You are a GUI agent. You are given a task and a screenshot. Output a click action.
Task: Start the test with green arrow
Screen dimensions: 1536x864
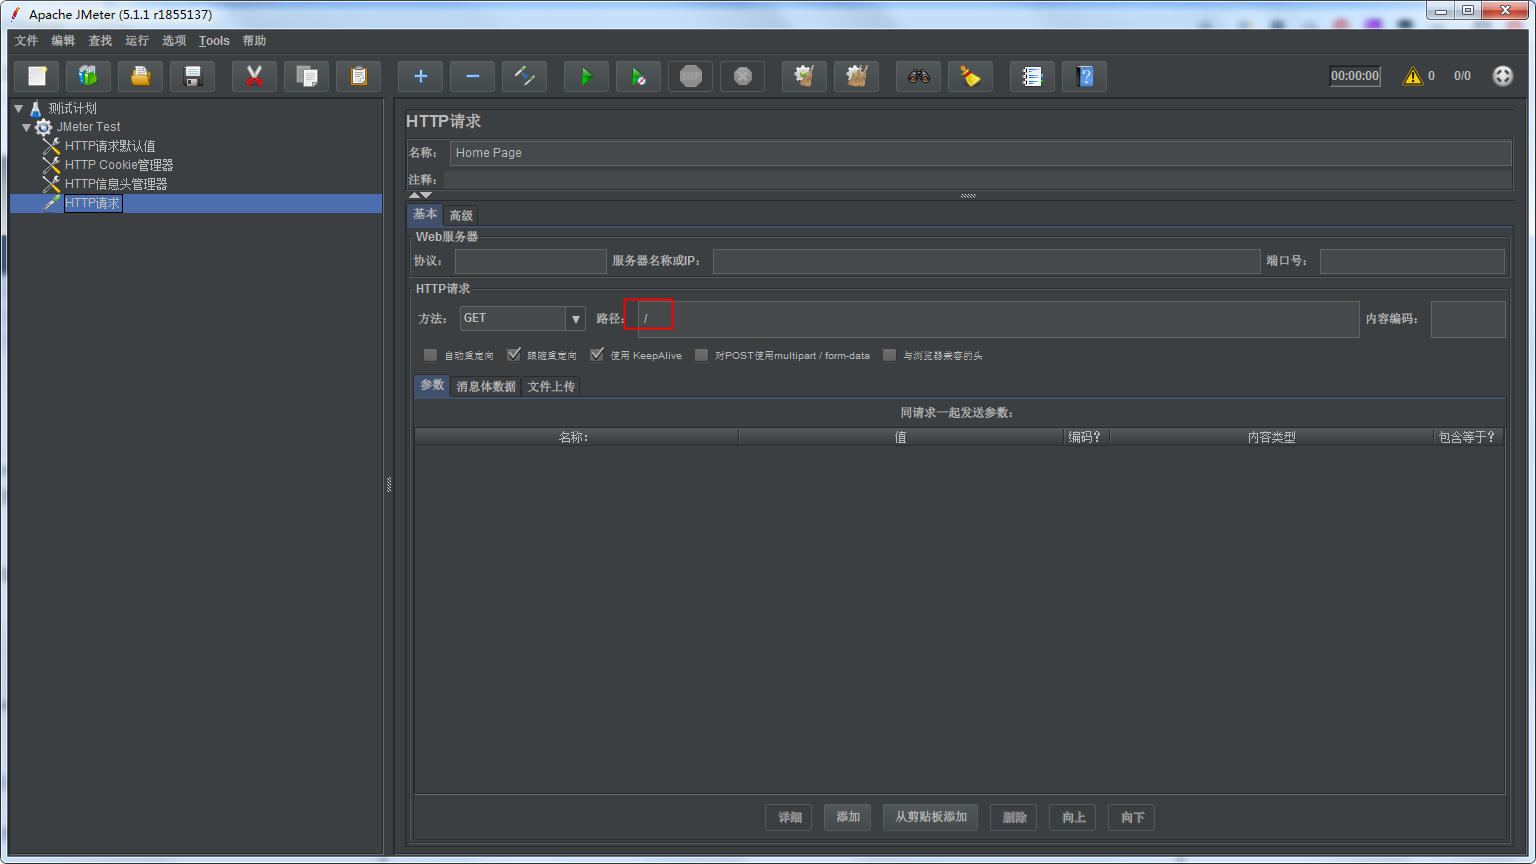pyautogui.click(x=586, y=76)
